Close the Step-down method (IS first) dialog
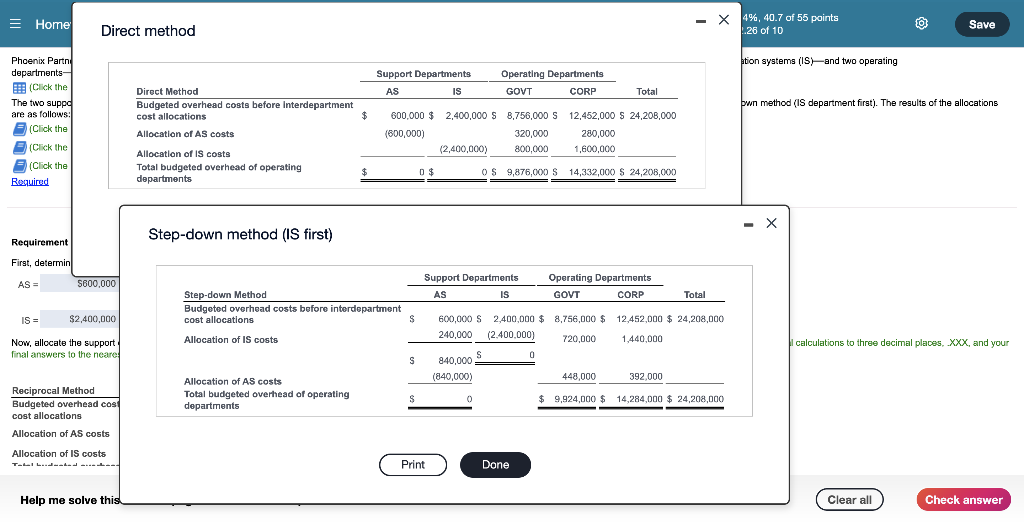The image size is (1024, 524). pyautogui.click(x=771, y=223)
